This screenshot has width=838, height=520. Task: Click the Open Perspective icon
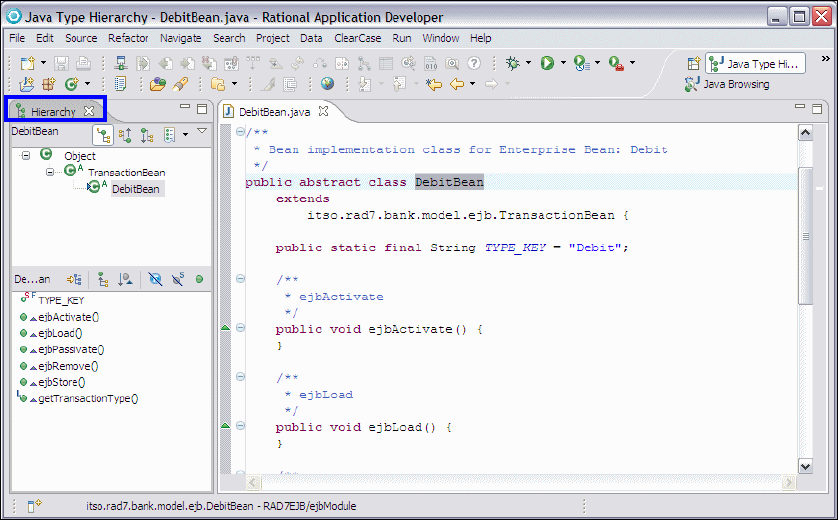pos(693,63)
